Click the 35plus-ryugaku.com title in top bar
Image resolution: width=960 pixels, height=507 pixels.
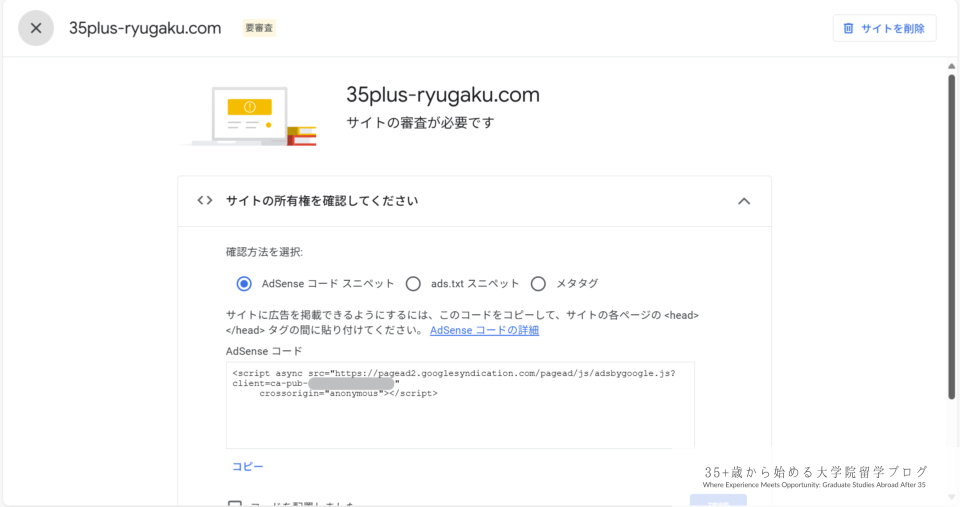[x=145, y=28]
